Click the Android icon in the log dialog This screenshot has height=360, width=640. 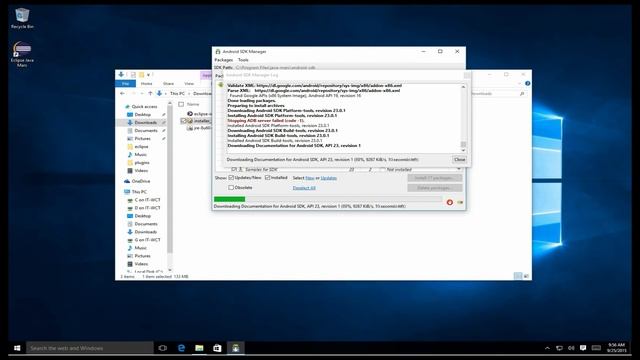coord(221,85)
